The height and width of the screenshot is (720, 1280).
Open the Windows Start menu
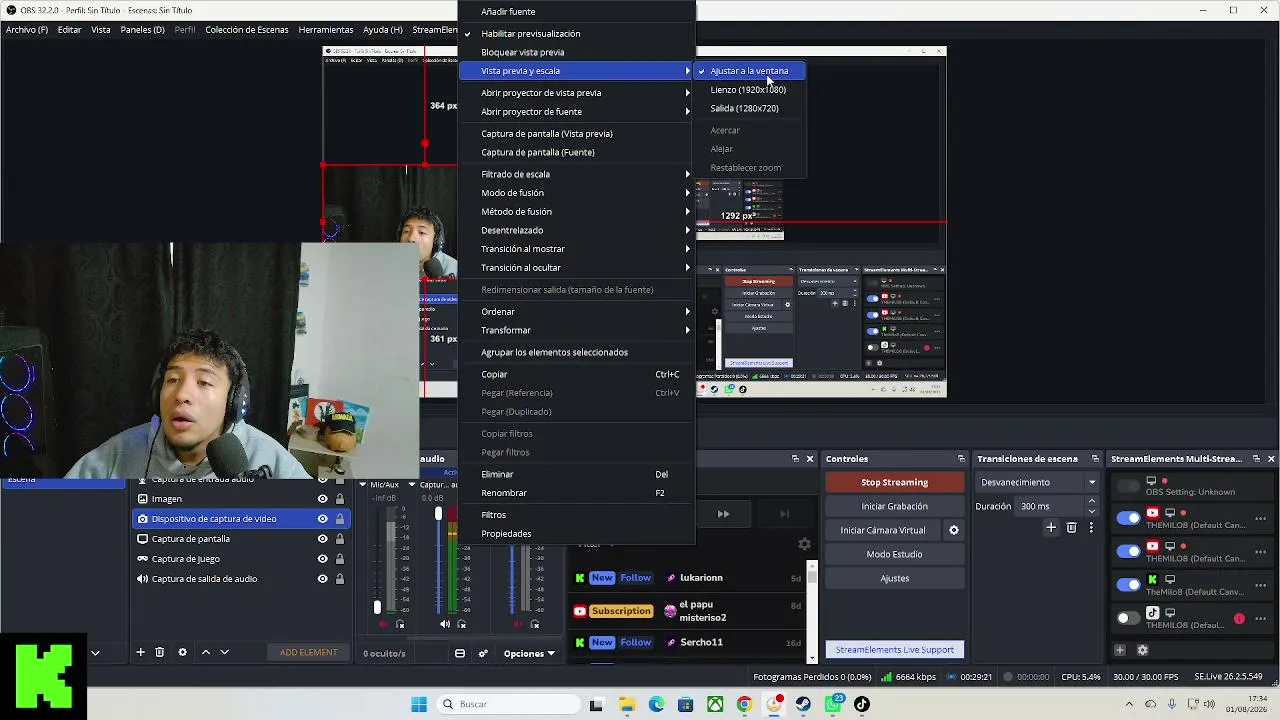[x=419, y=704]
